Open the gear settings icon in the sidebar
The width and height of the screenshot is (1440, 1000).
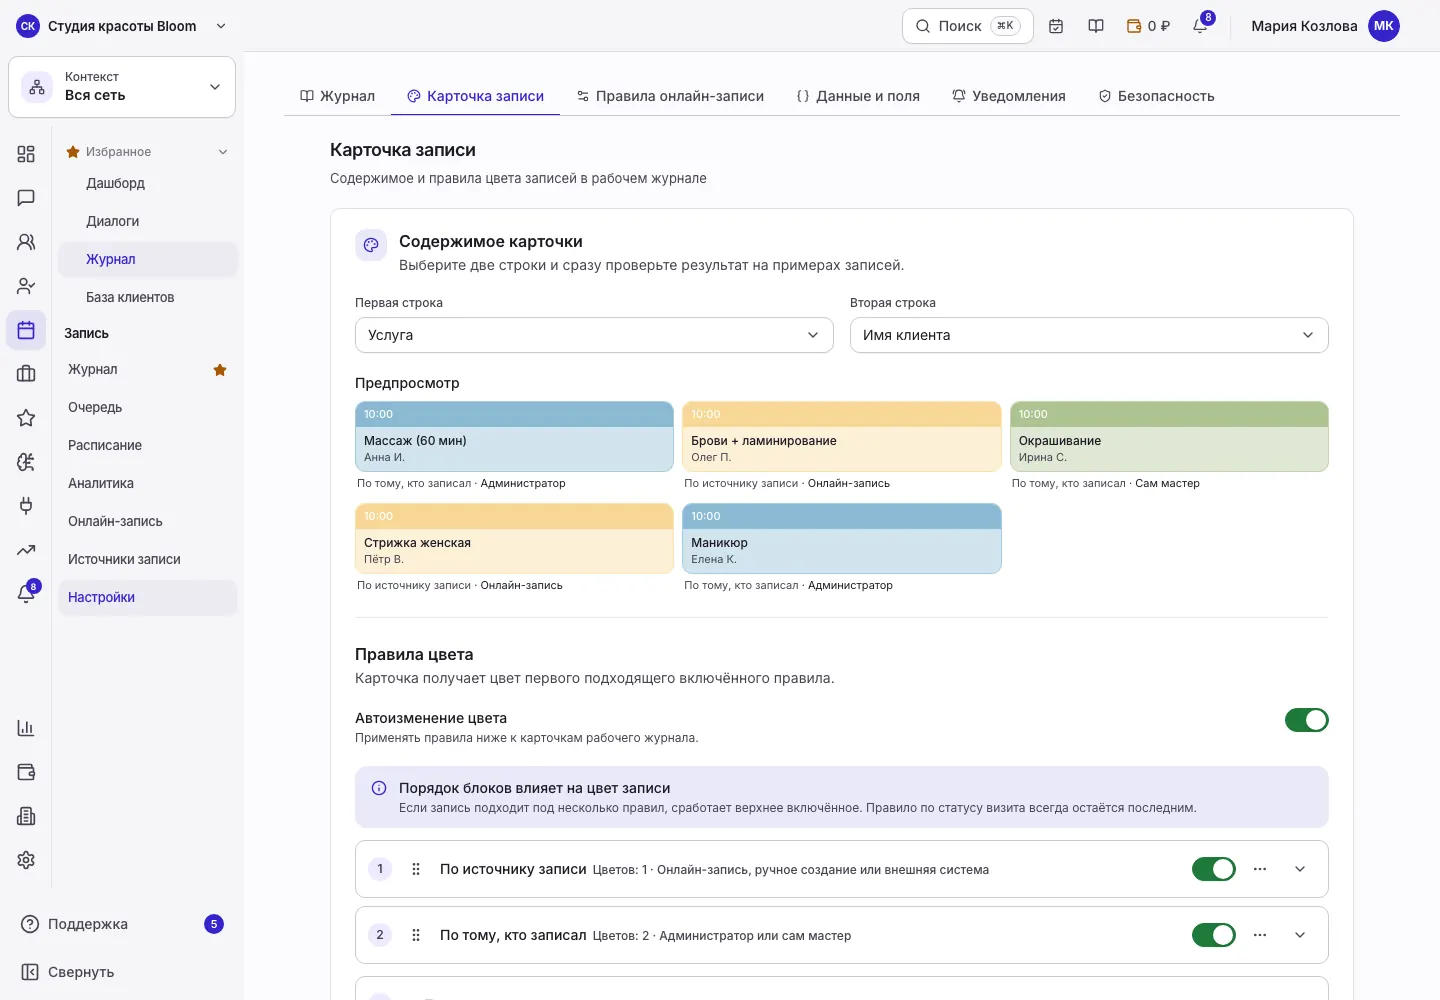coord(26,860)
